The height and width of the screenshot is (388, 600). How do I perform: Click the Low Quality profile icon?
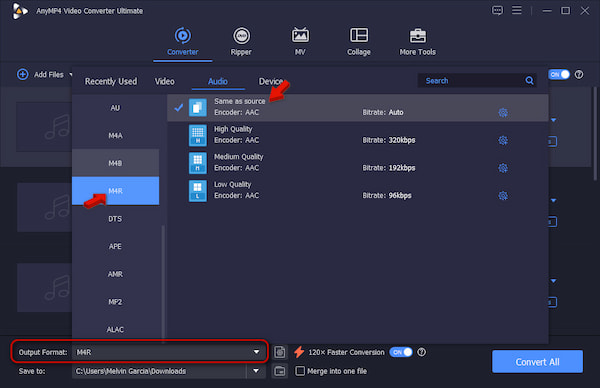(197, 191)
